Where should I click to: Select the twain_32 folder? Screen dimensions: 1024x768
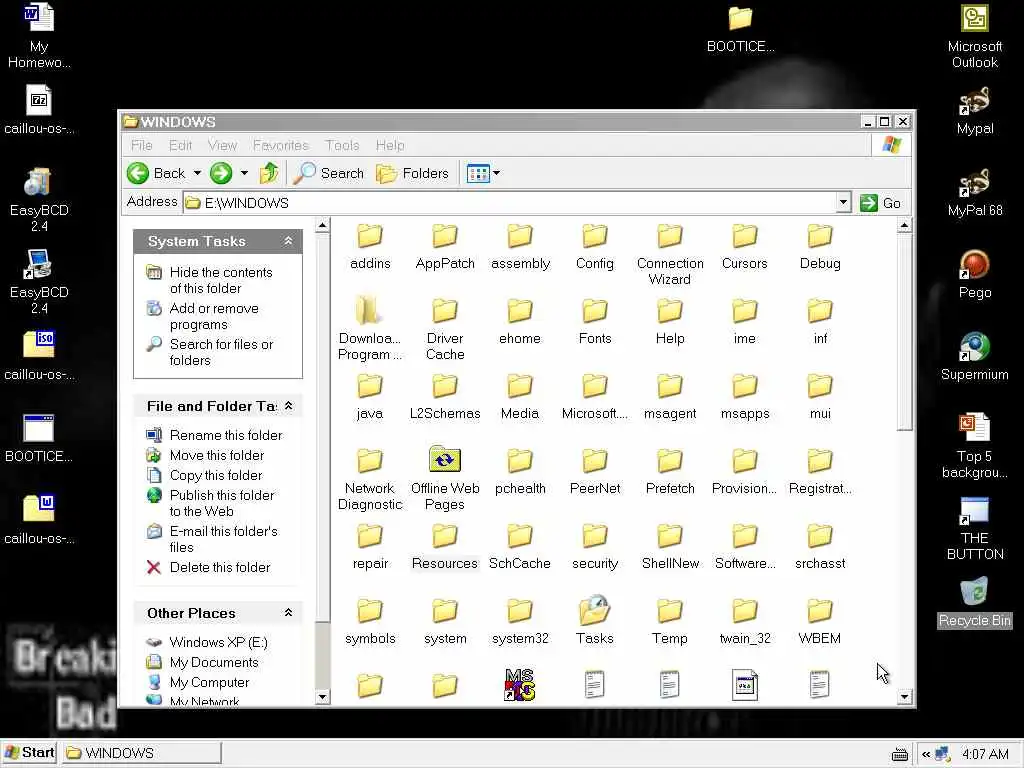[744, 620]
